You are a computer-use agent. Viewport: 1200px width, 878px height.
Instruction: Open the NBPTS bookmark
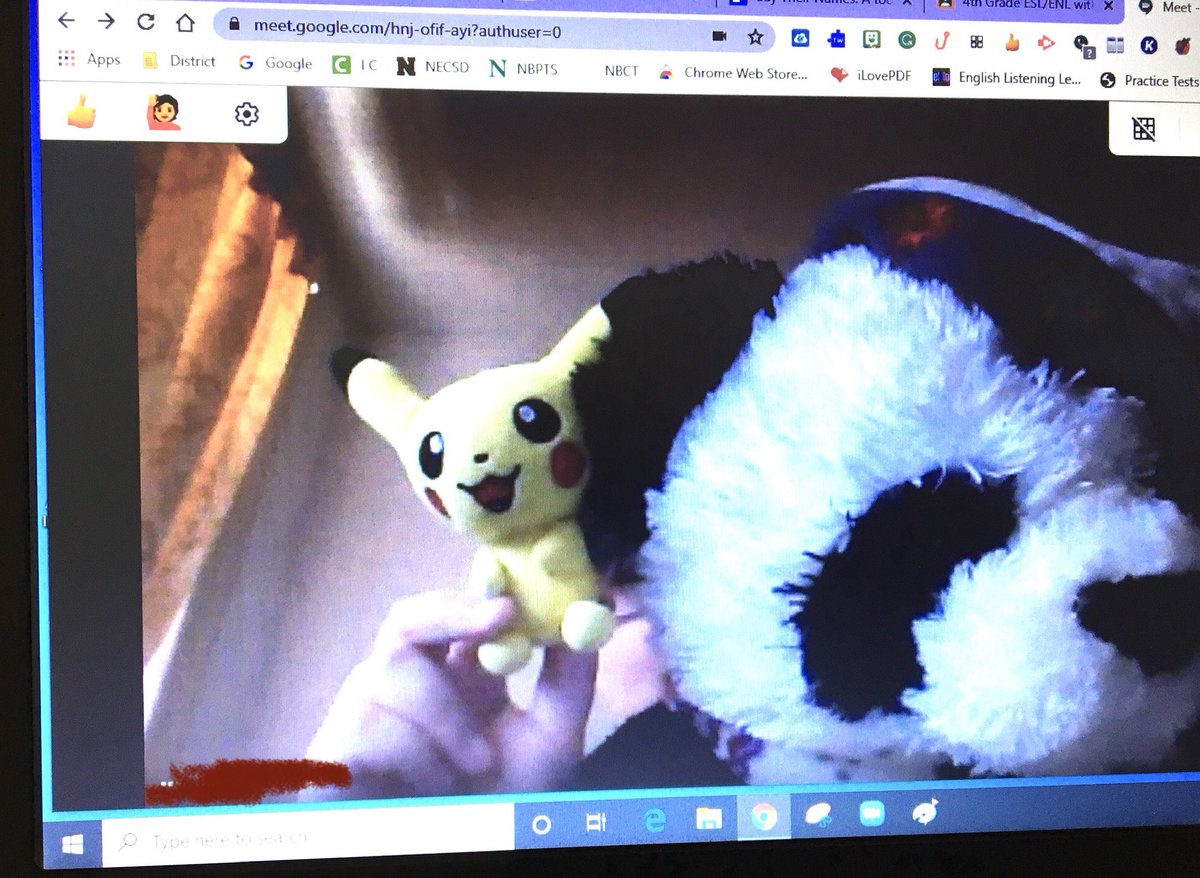coord(523,69)
